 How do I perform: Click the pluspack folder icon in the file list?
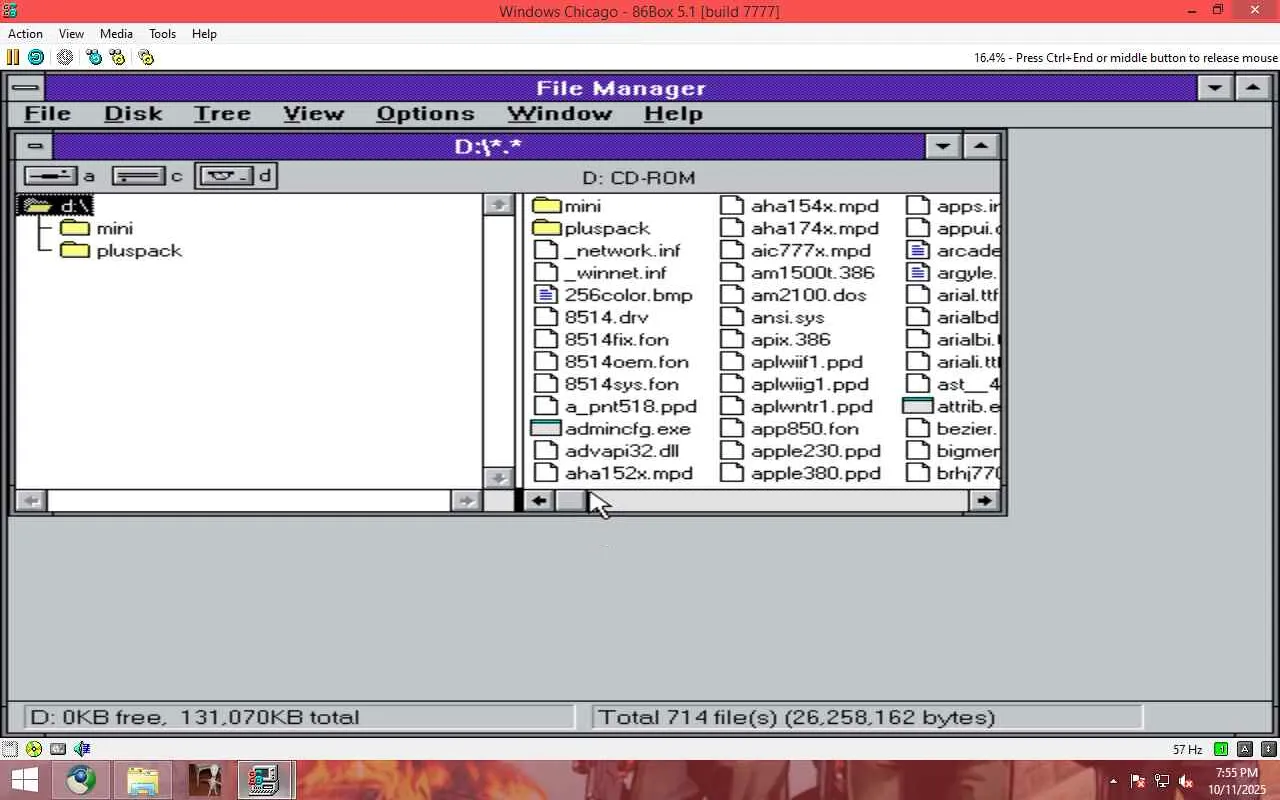tap(546, 228)
